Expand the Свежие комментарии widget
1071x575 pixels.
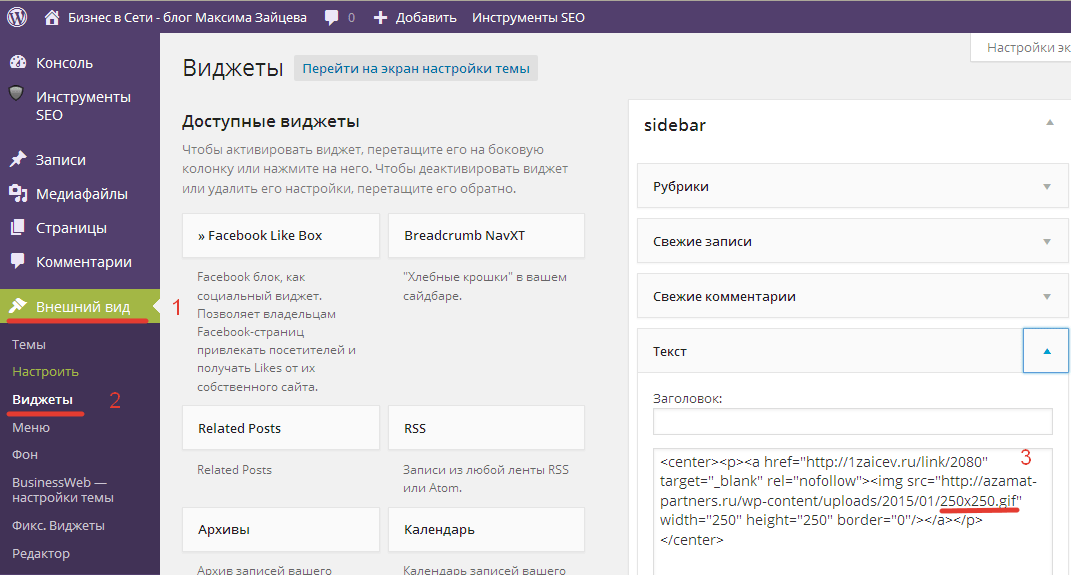[1047, 296]
